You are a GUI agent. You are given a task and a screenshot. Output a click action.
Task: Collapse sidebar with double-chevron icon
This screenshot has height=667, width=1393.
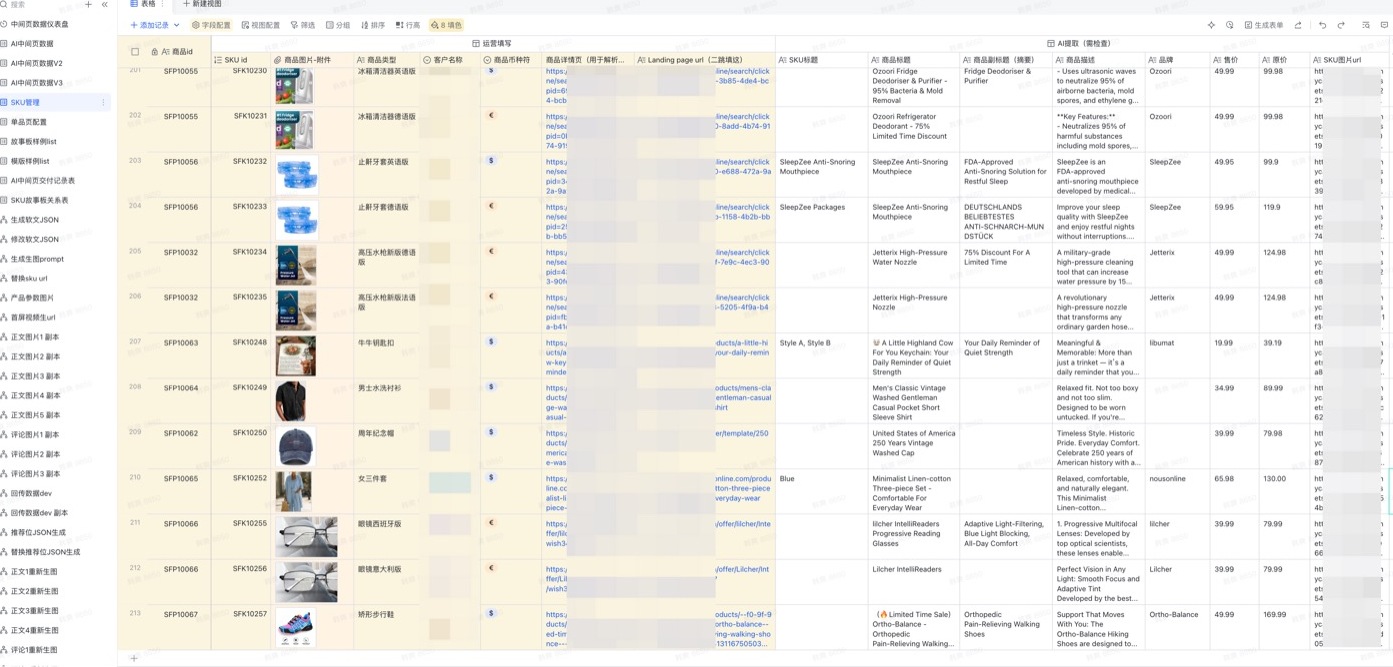104,5
